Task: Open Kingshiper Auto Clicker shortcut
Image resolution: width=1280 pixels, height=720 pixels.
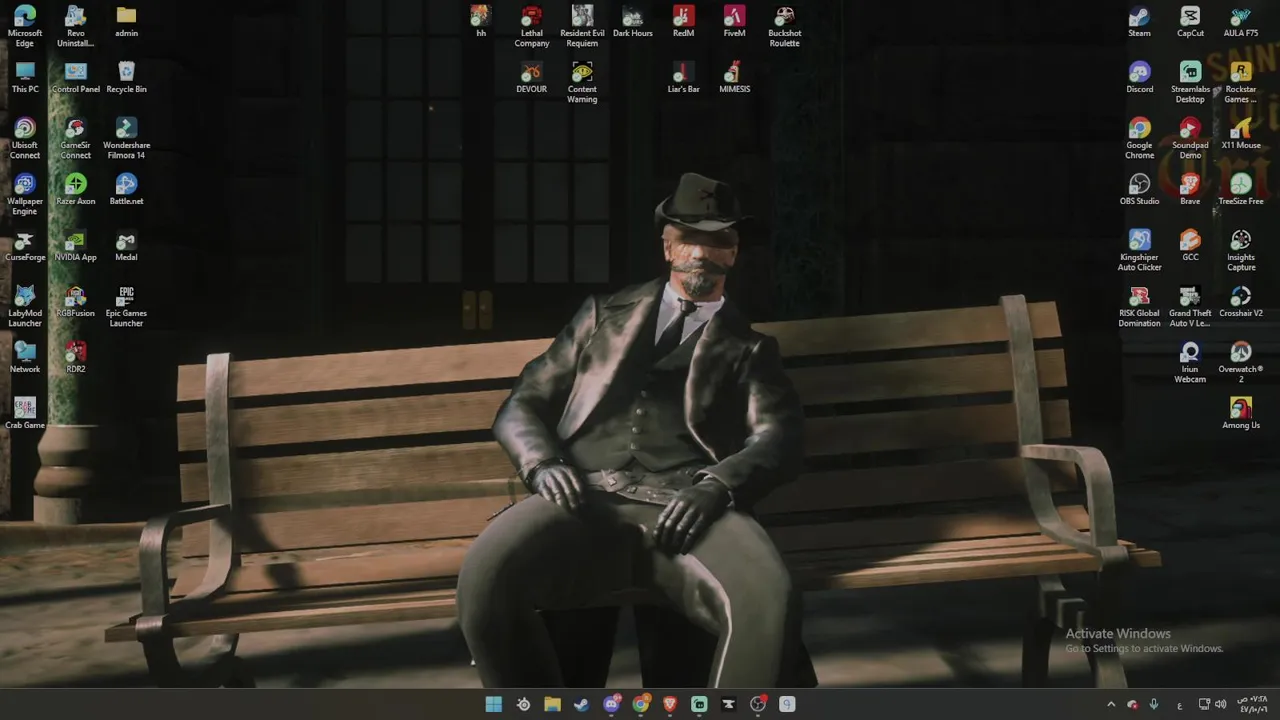Action: pos(1140,250)
